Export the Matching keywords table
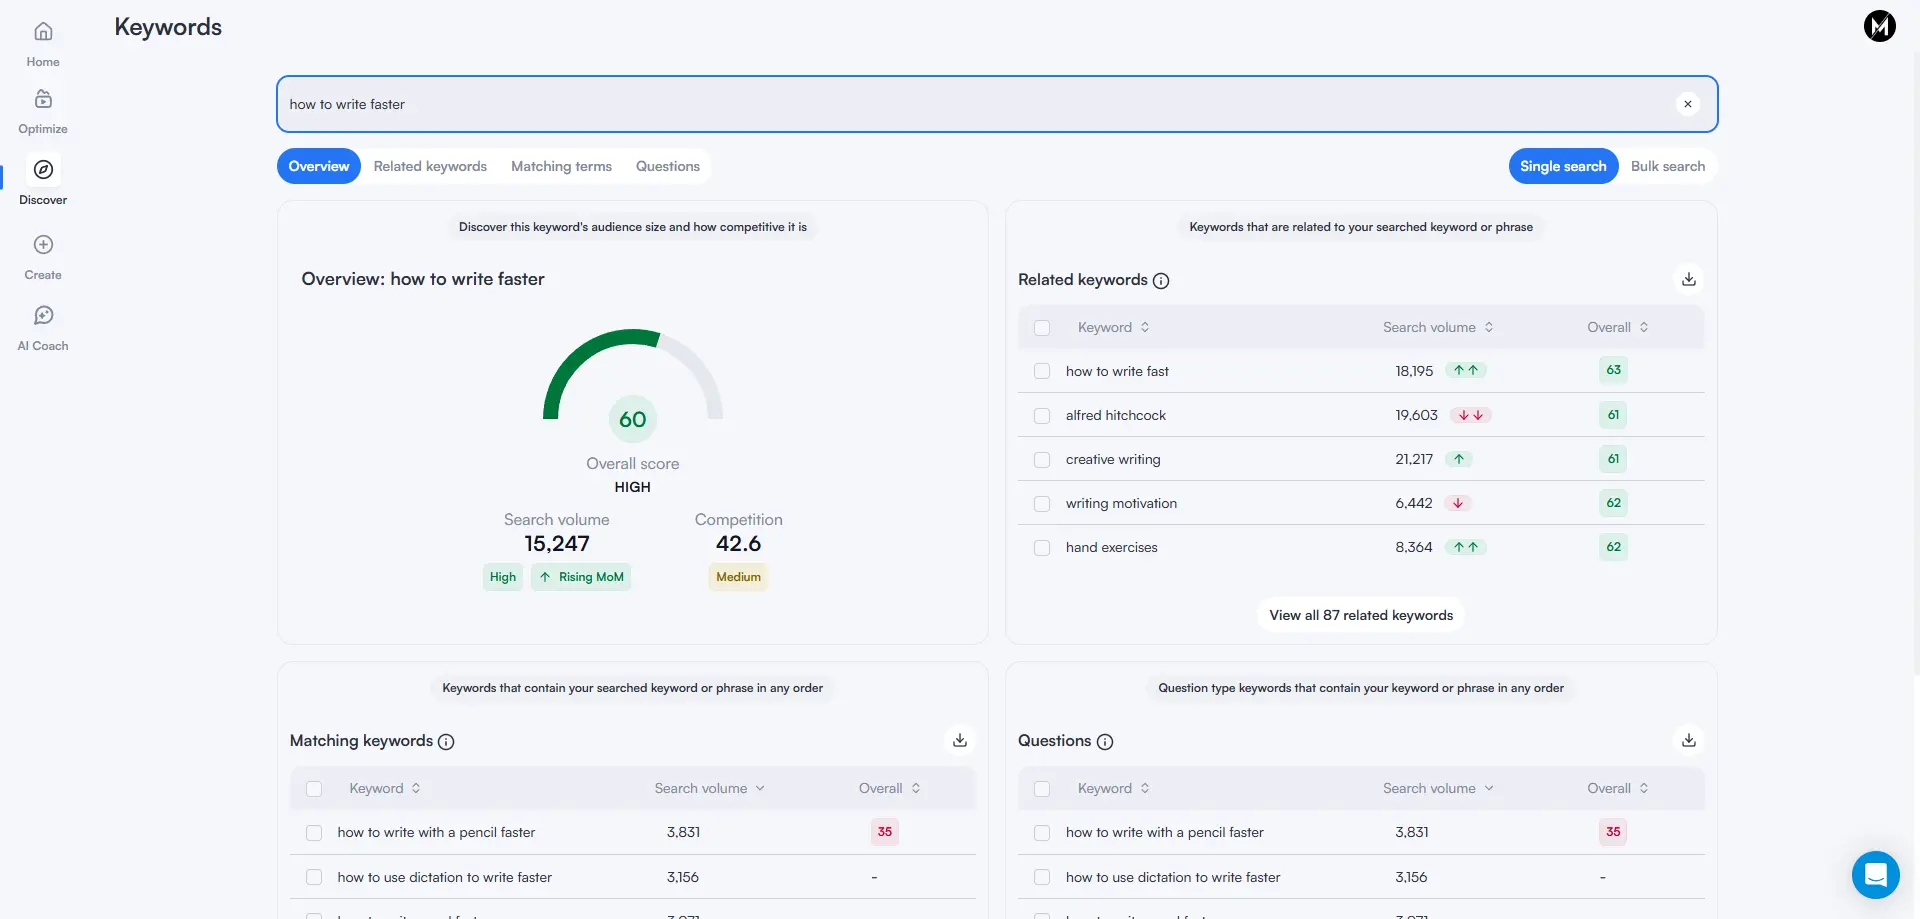Viewport: 1920px width, 919px height. coord(959,739)
